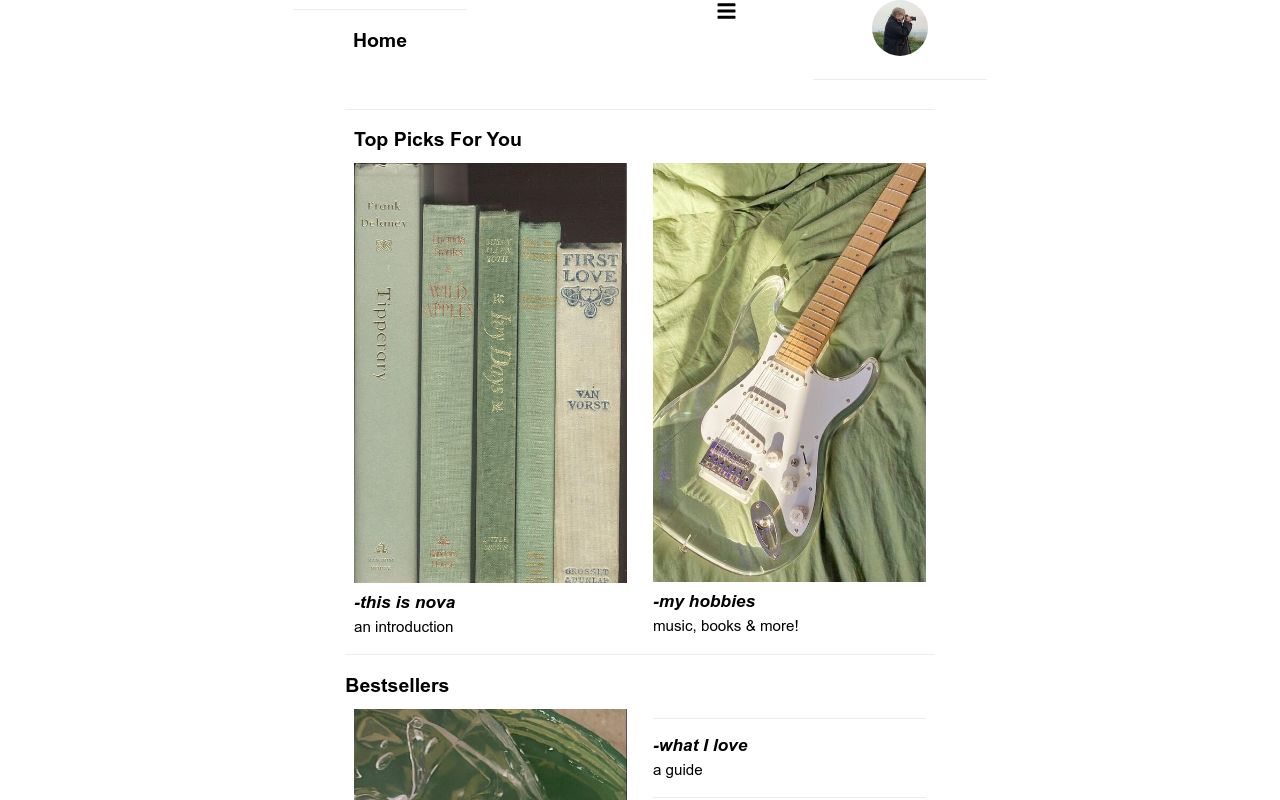Click the "-this is nova" title
Screen dimensions: 1280x800
[x=404, y=602]
